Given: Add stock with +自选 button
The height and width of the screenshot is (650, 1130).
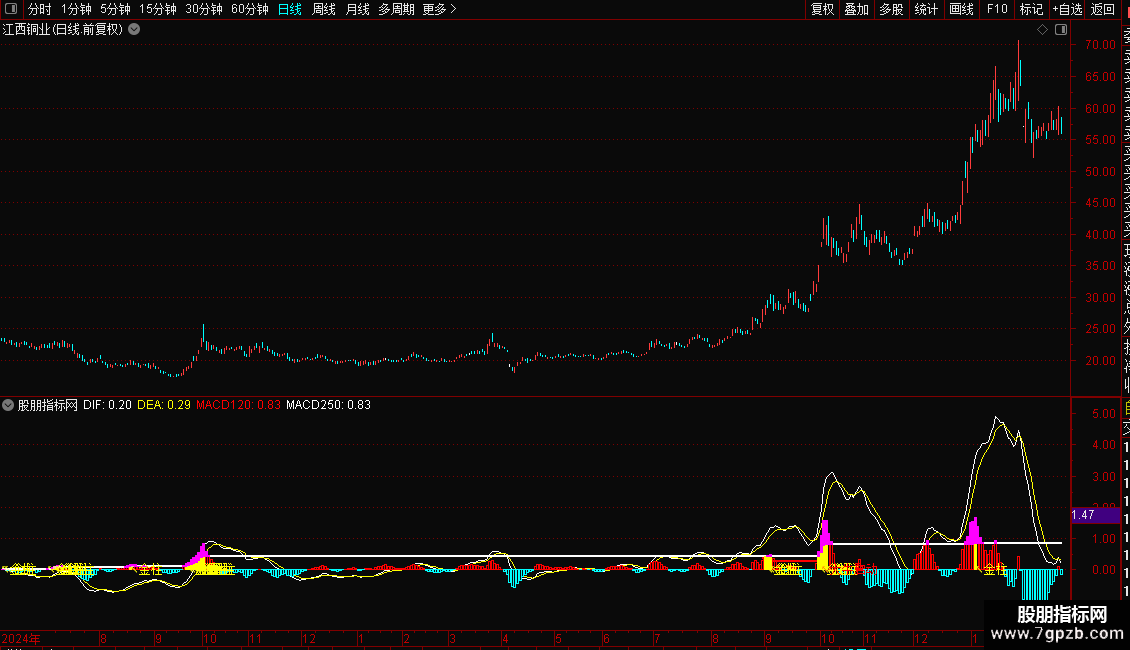Looking at the screenshot, I should click(1067, 9).
